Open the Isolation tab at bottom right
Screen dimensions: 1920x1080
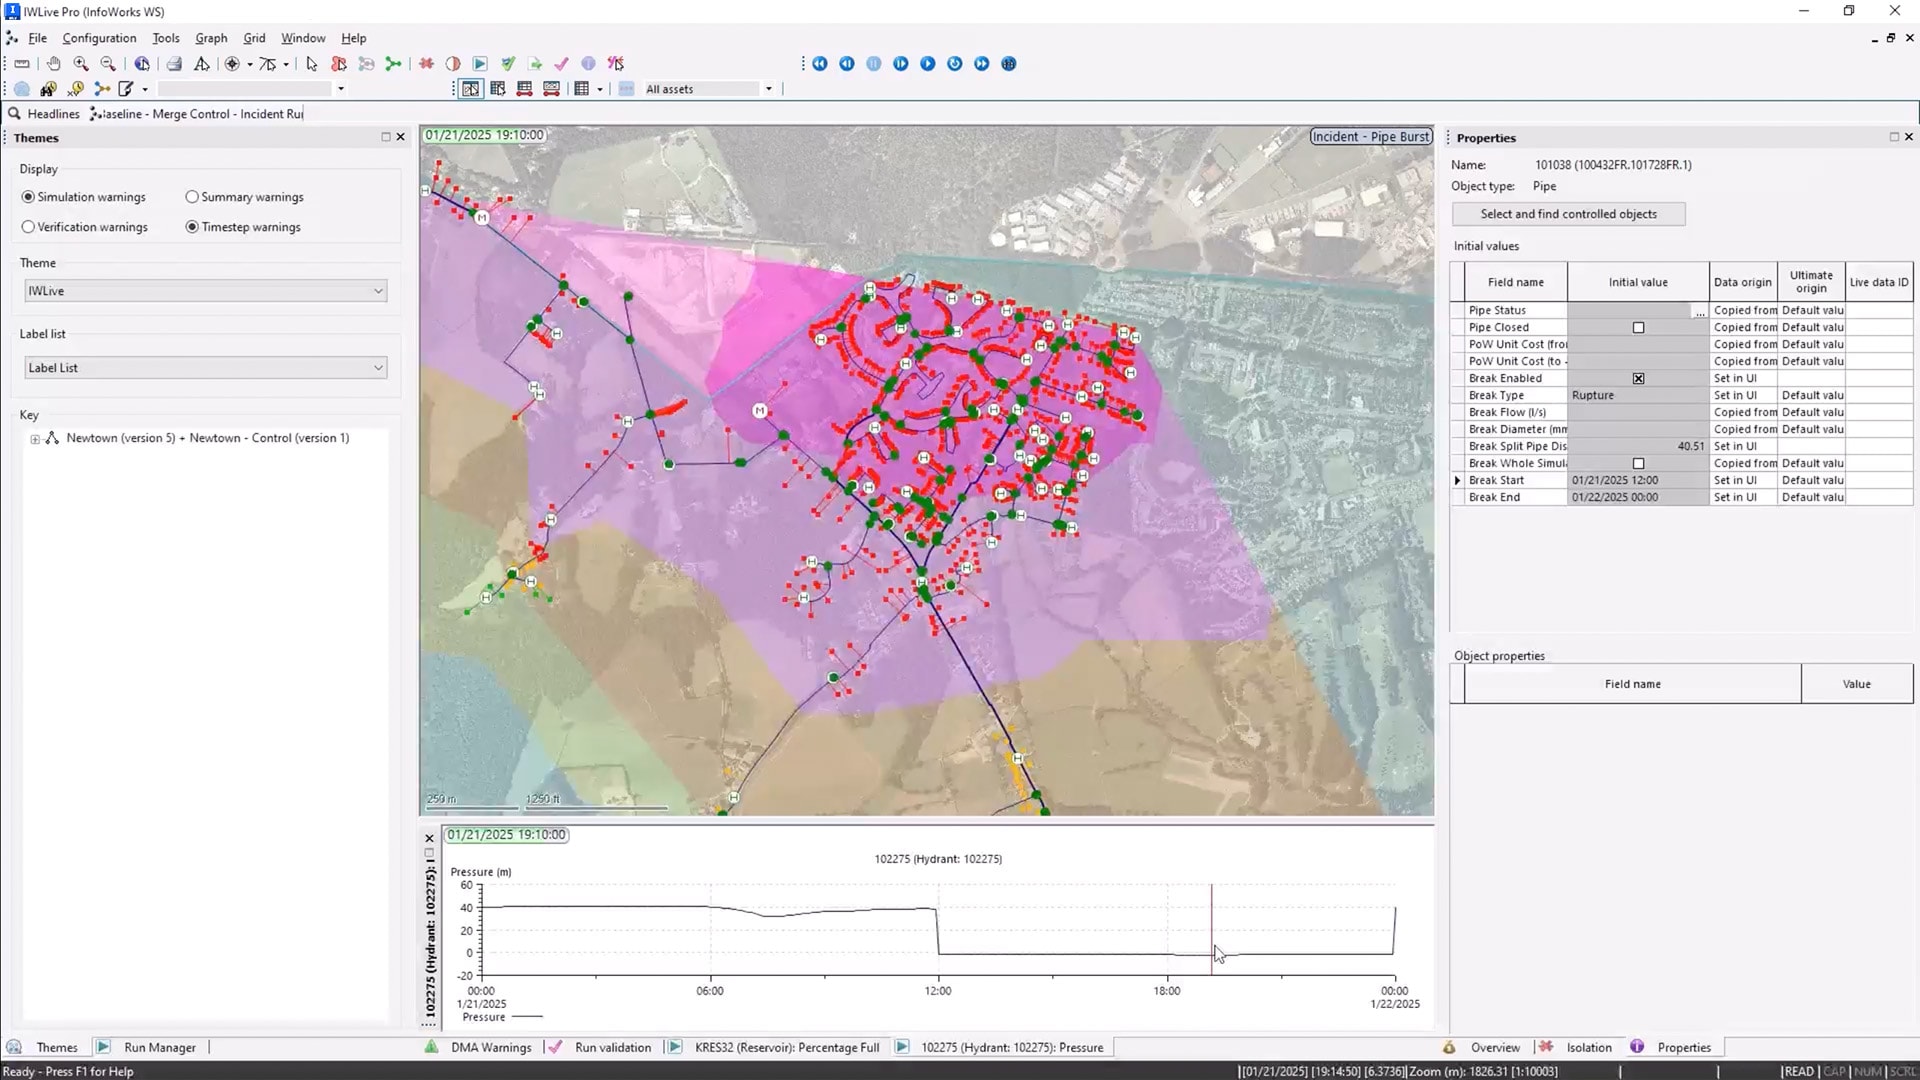click(1588, 1047)
